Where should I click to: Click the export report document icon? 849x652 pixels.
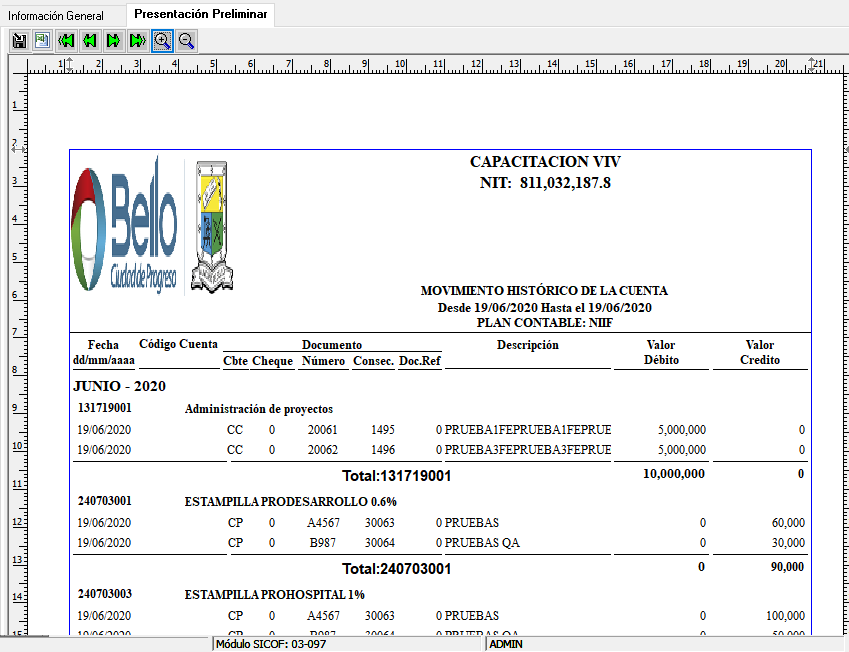coord(42,41)
